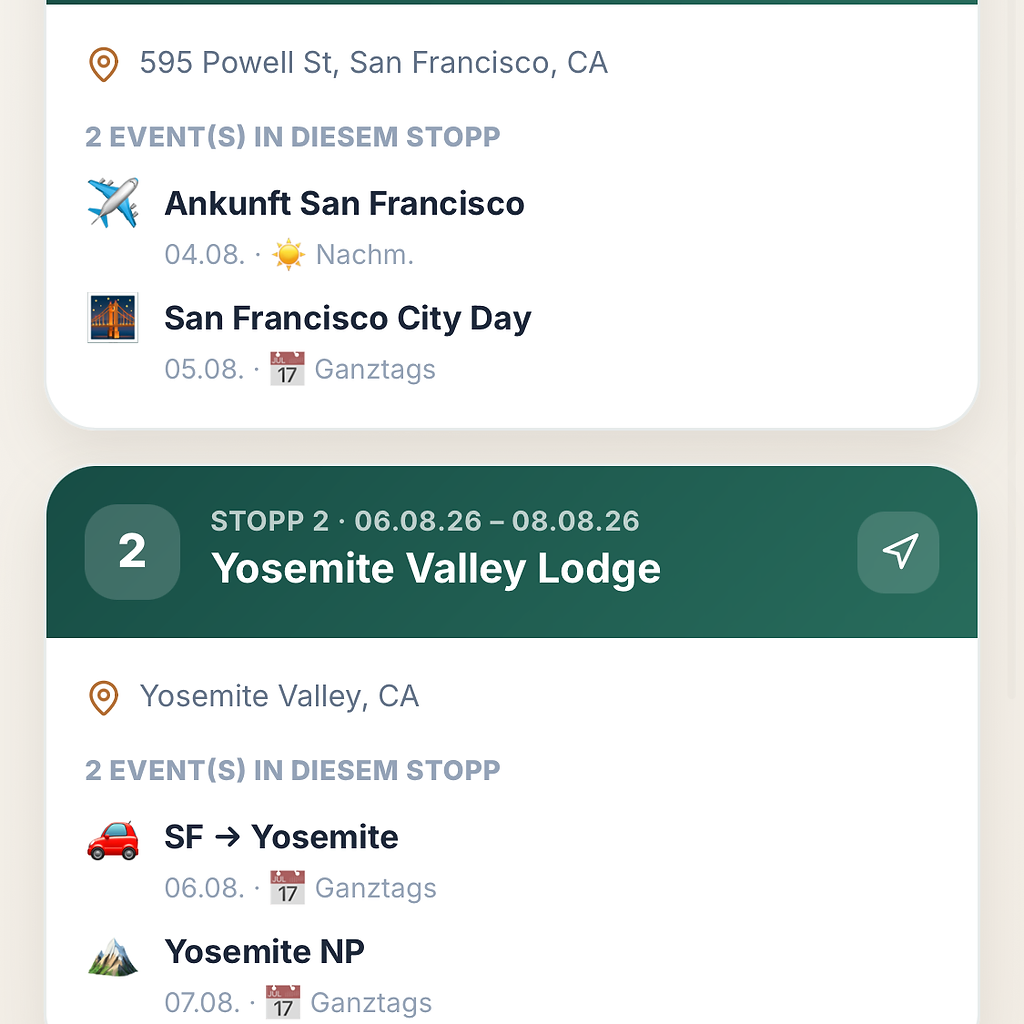The image size is (1024, 1024).
Task: Tap the calendar icon on the 07.08. event
Action: click(283, 1002)
